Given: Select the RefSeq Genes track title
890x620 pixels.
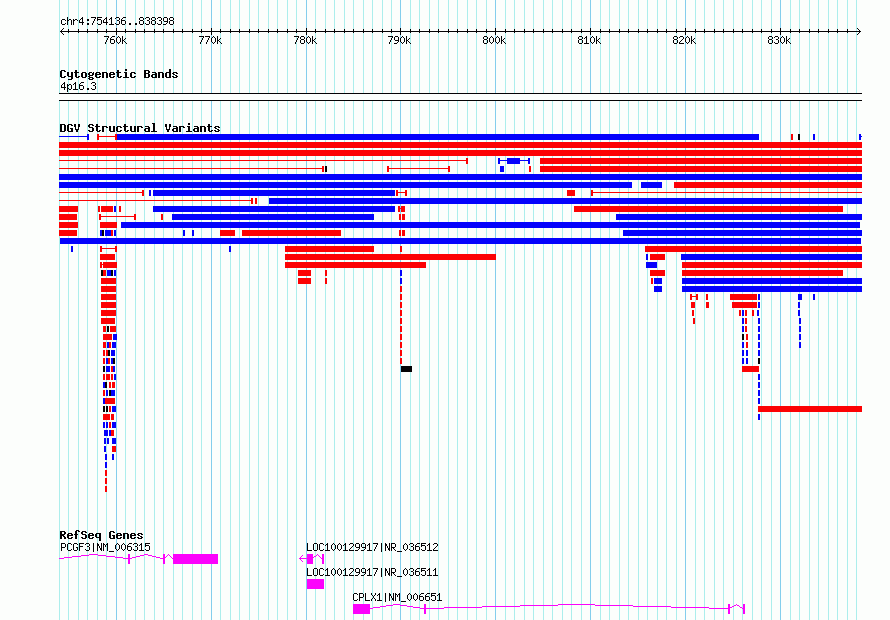Looking at the screenshot, I should (x=101, y=535).
